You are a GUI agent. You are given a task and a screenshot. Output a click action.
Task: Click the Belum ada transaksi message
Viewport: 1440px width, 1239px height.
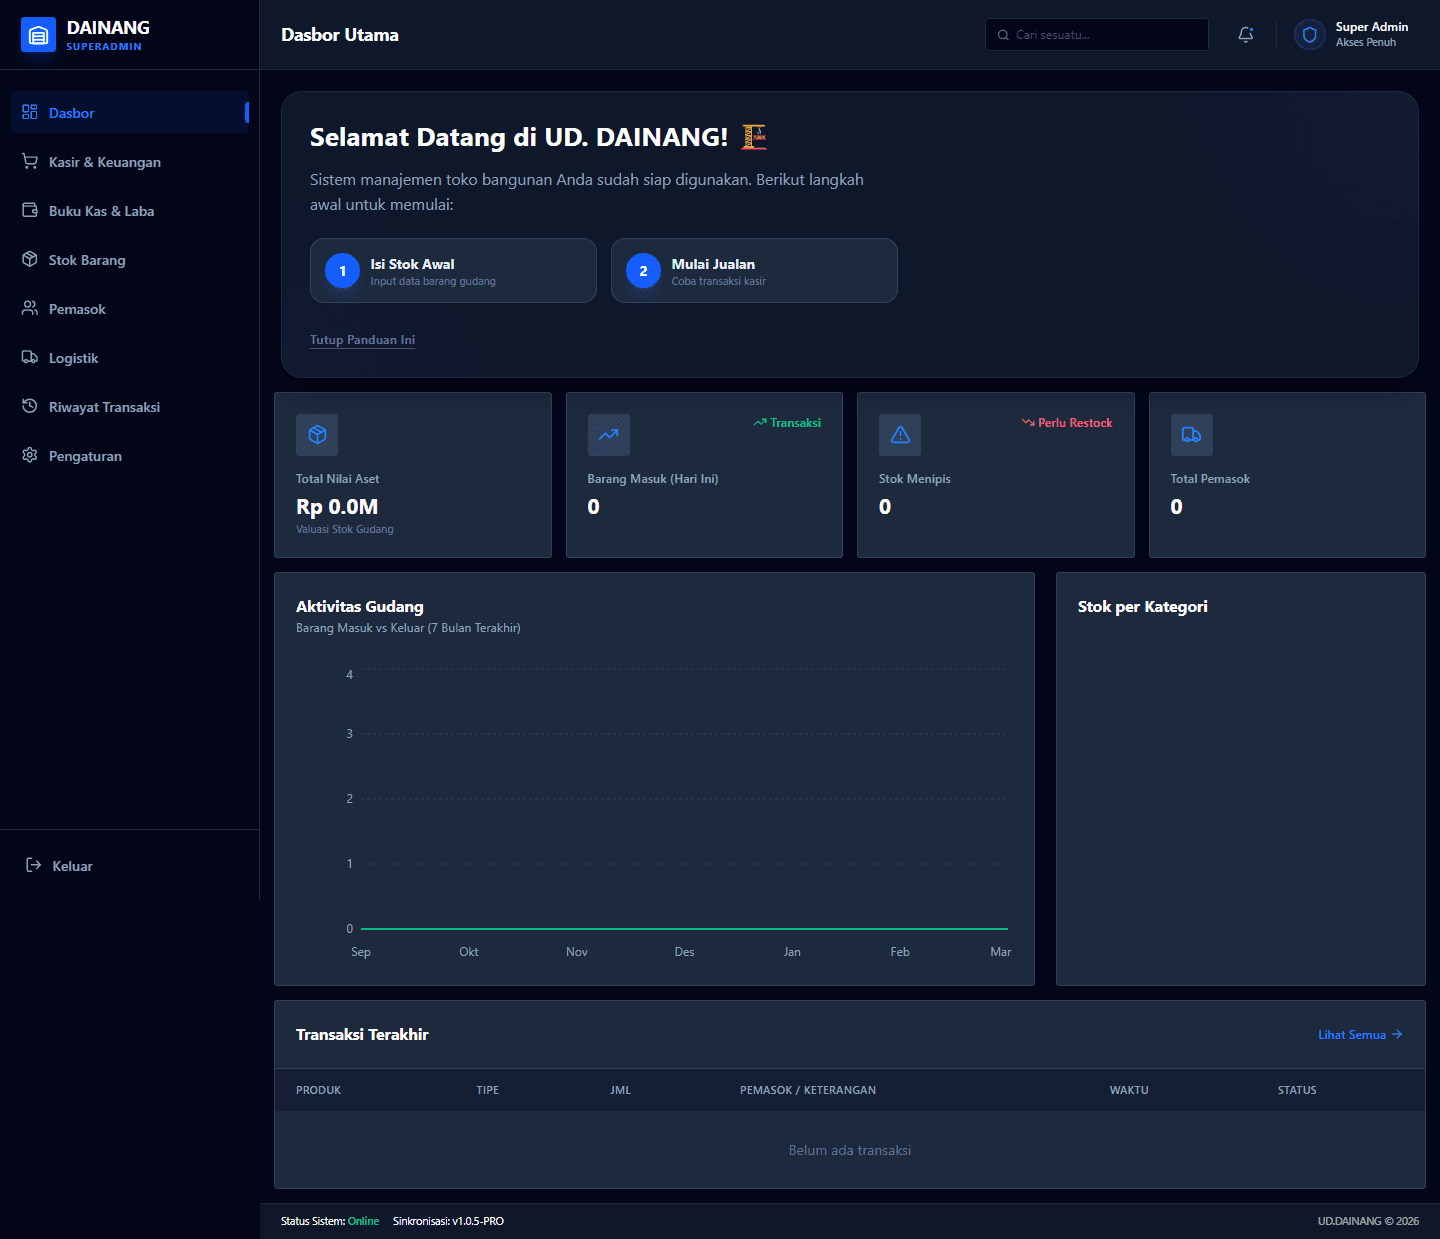[x=850, y=1150]
